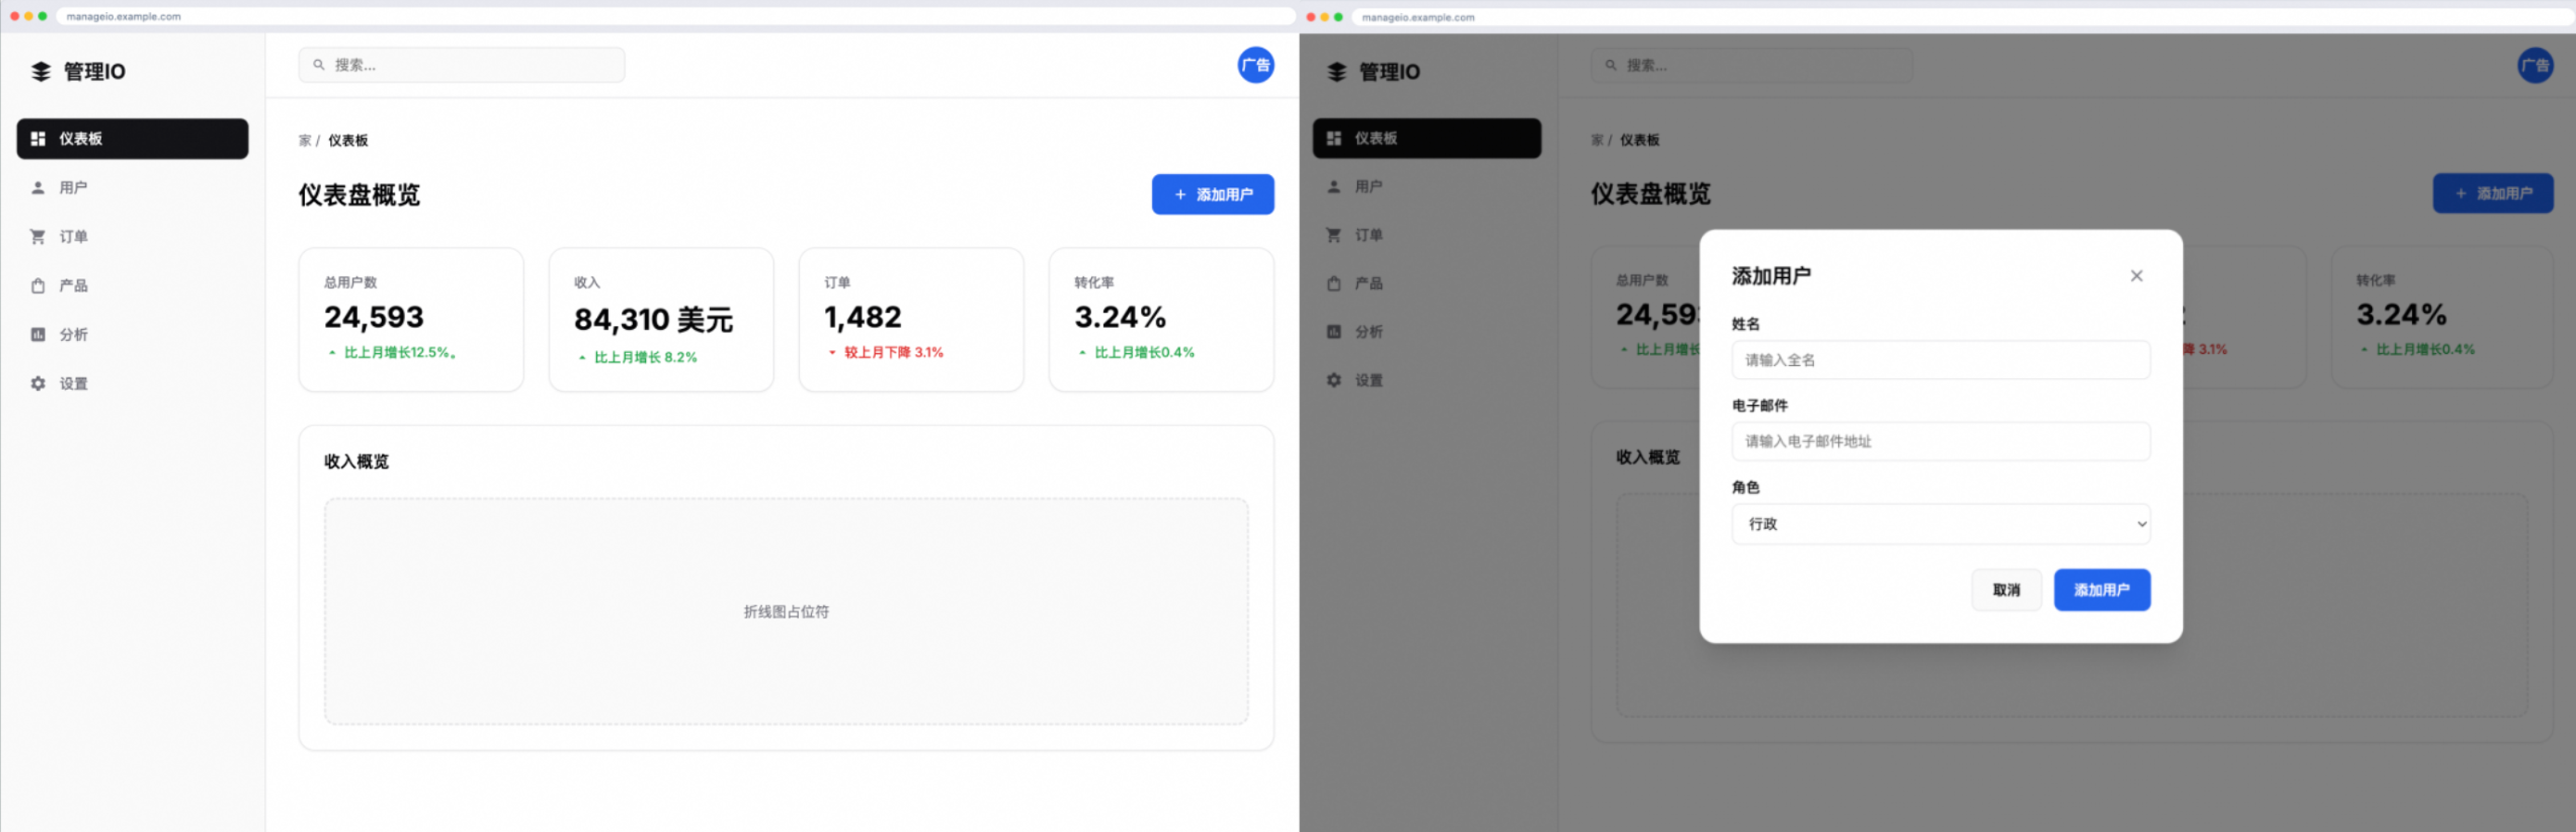Select 仪表板 menu item in left window
This screenshot has width=2576, height=832.
point(132,138)
